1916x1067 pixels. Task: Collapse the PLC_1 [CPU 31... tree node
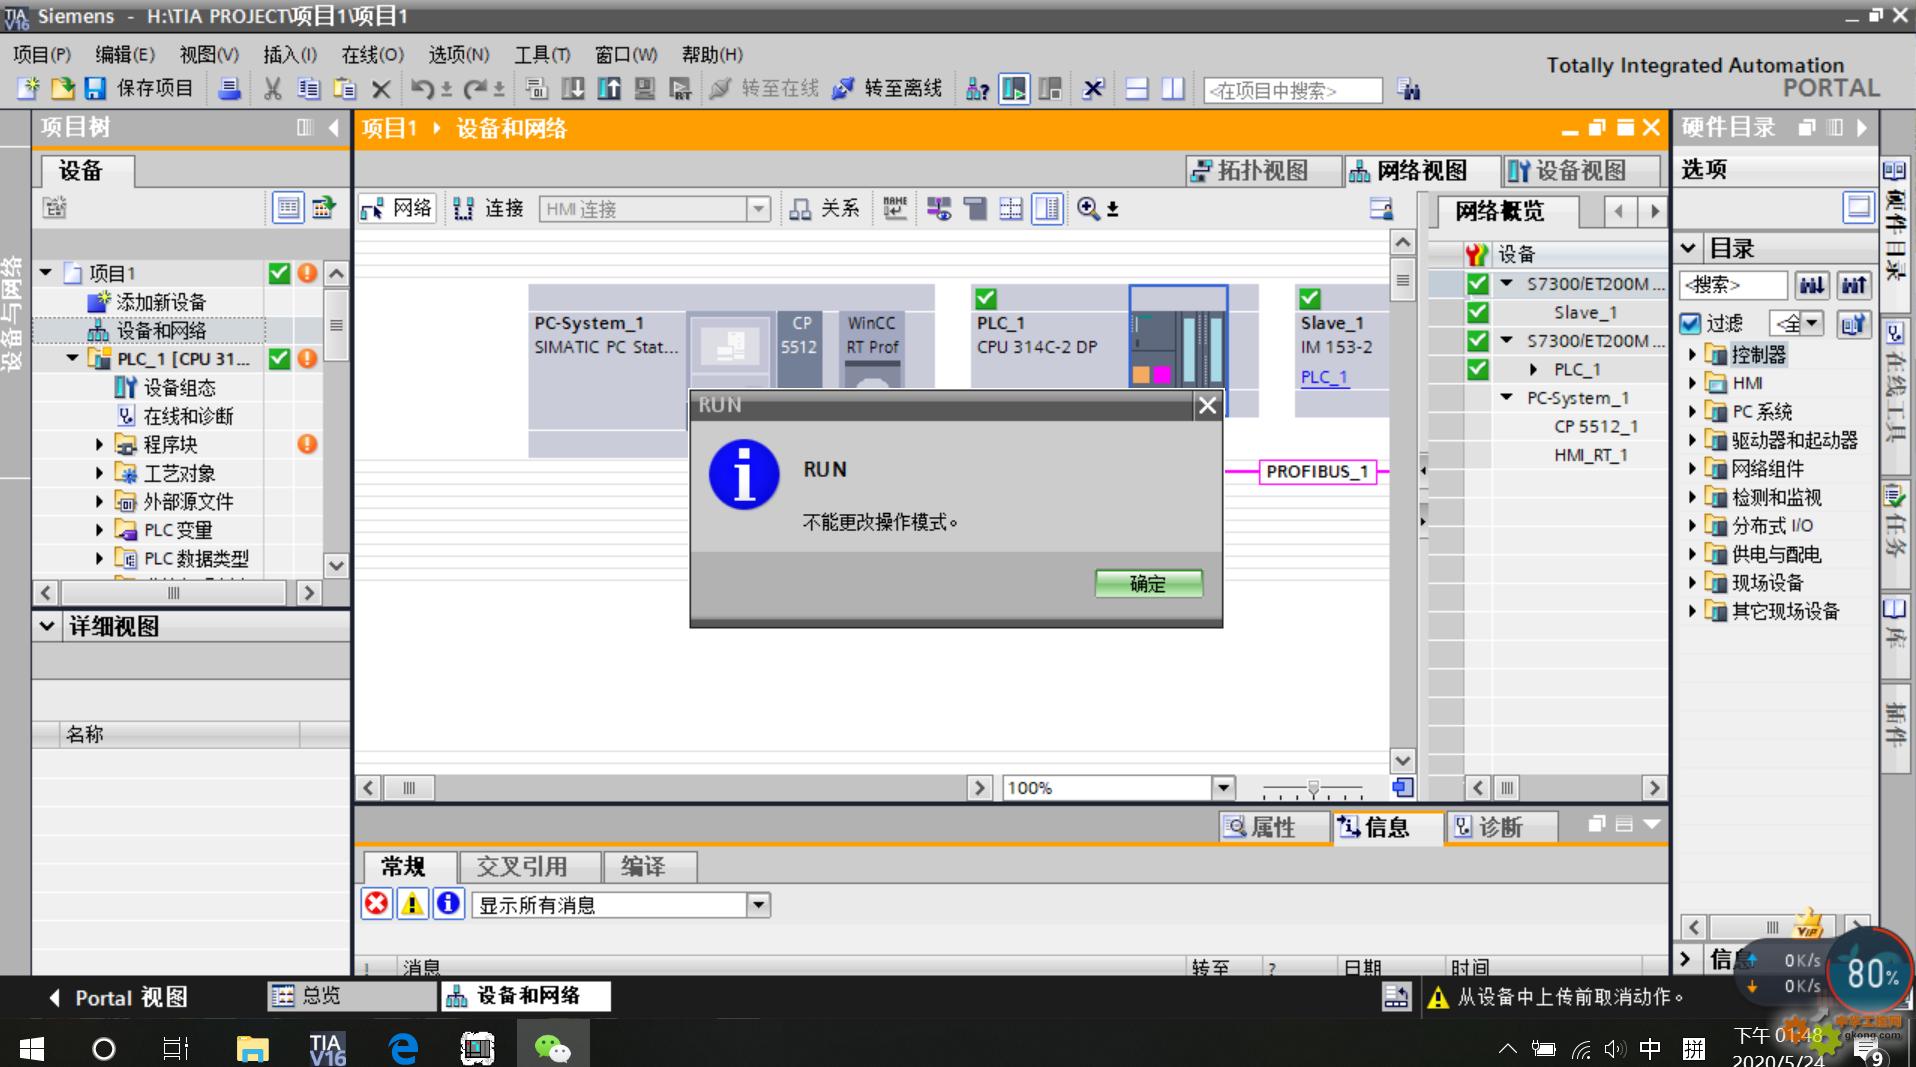pos(72,358)
